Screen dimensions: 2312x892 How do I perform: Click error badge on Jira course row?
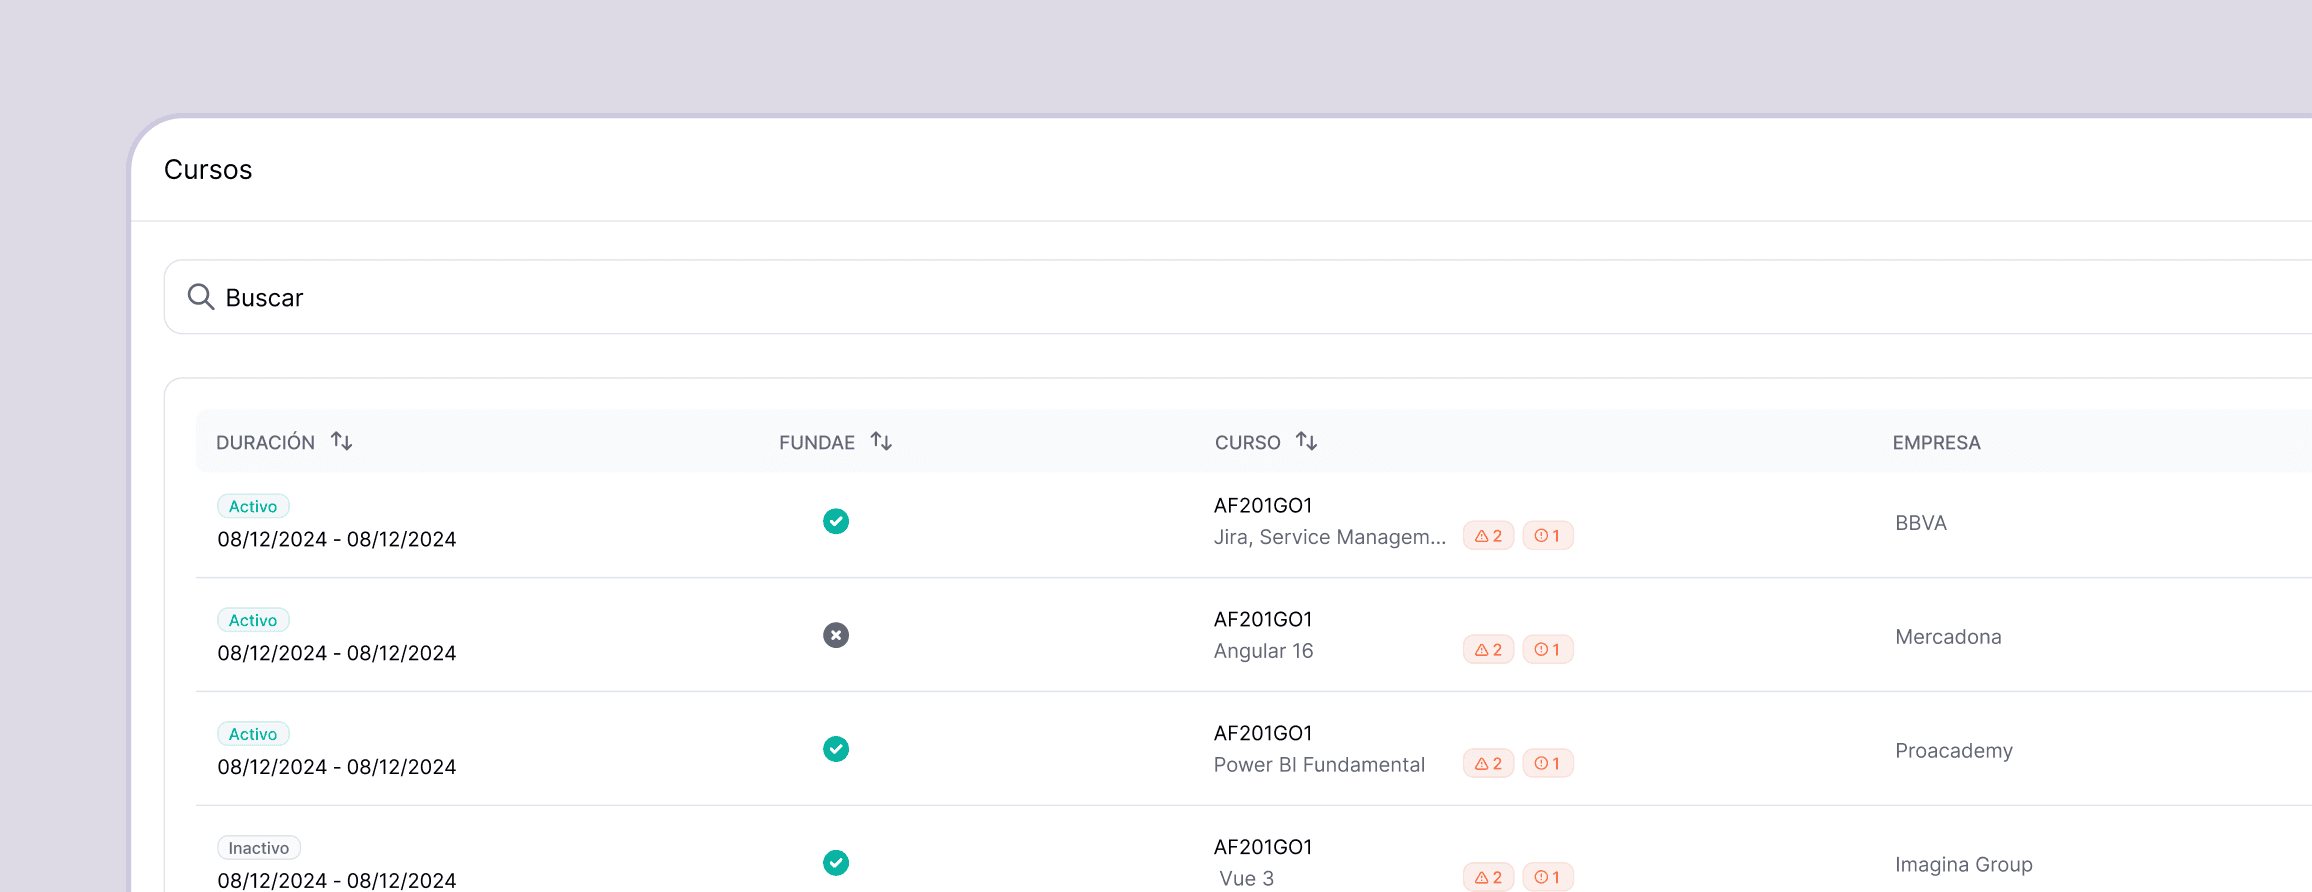(x=1547, y=536)
